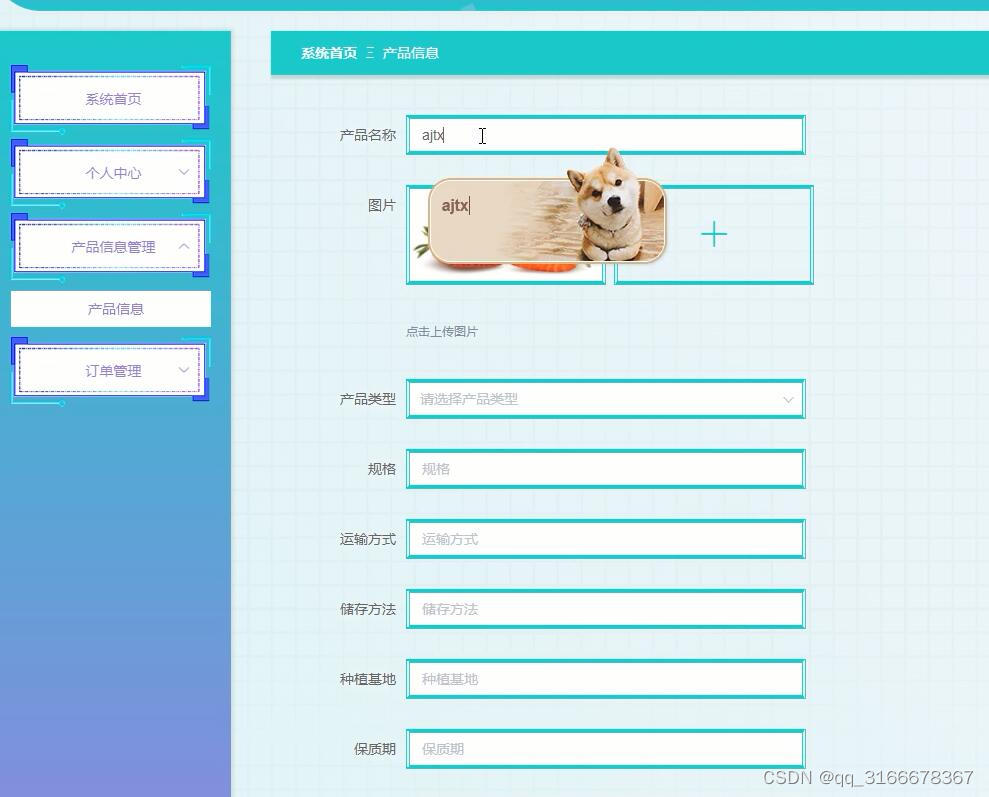Click the 产品信息 breadcrumb tab

(411, 53)
